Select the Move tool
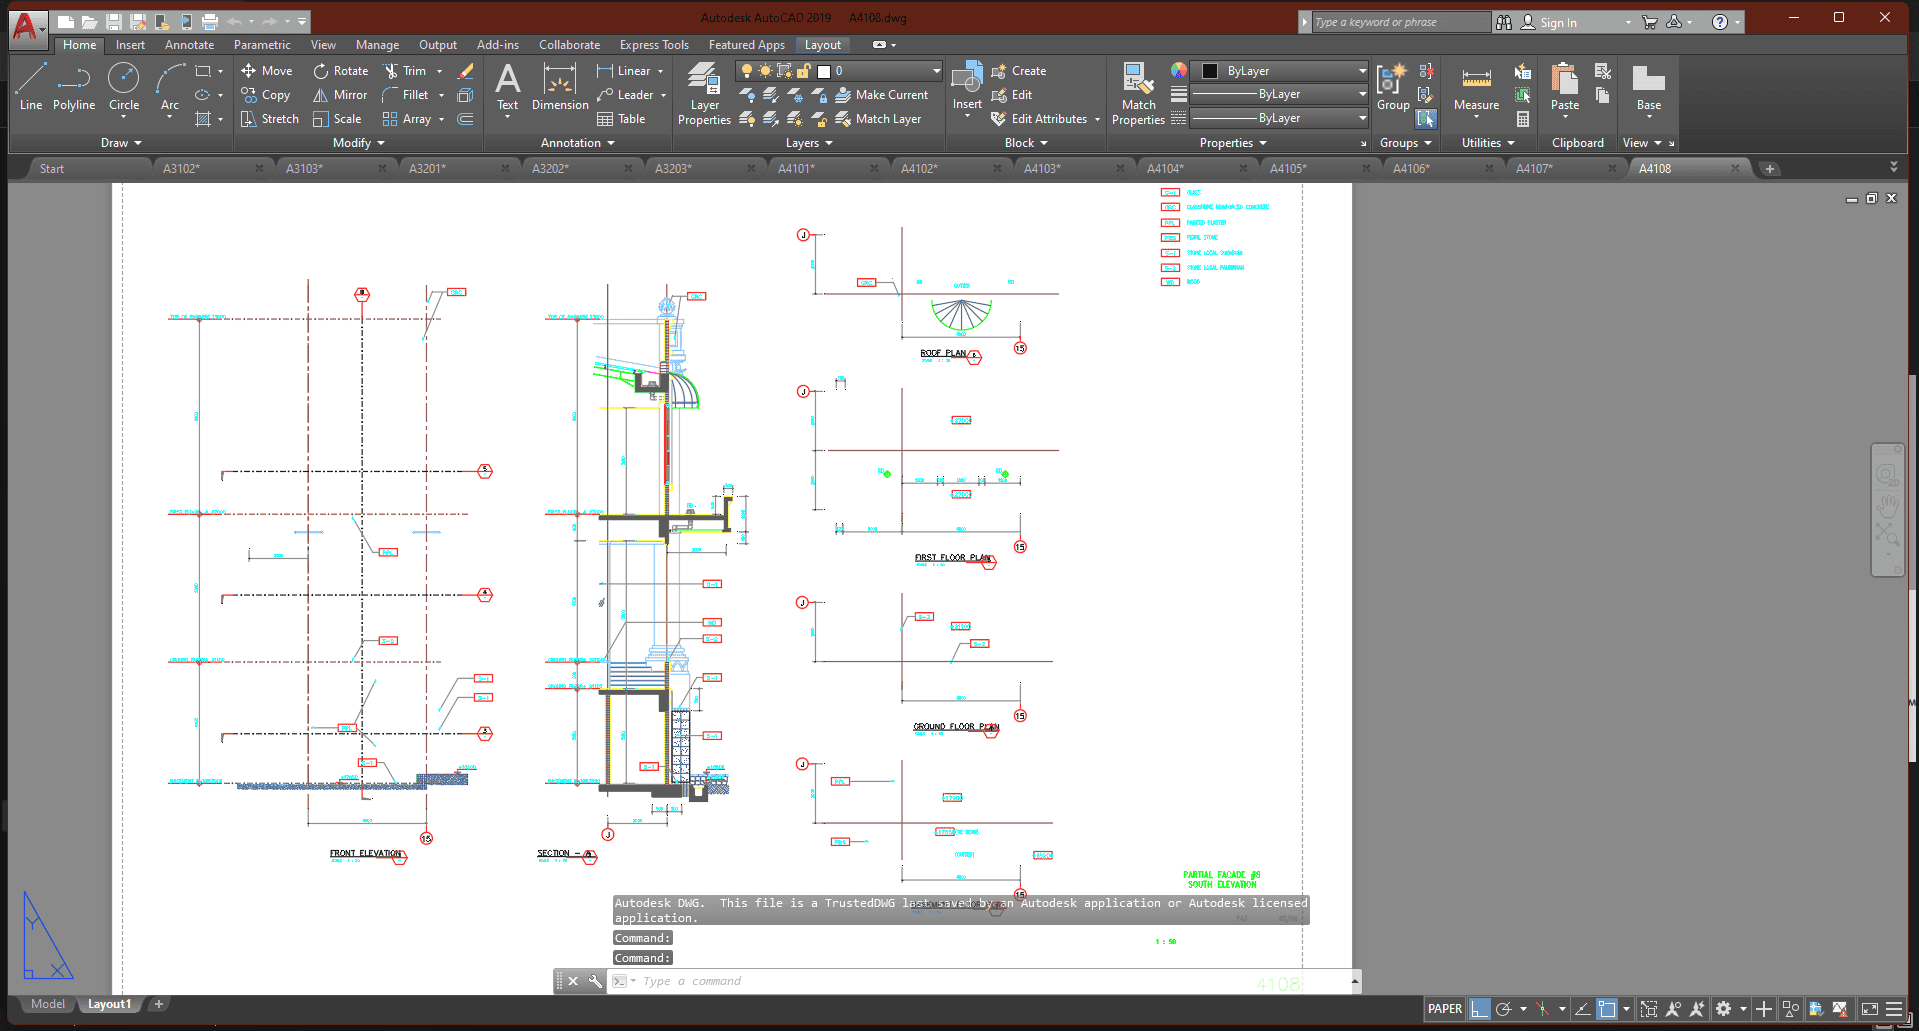The height and width of the screenshot is (1031, 1919). click(266, 70)
